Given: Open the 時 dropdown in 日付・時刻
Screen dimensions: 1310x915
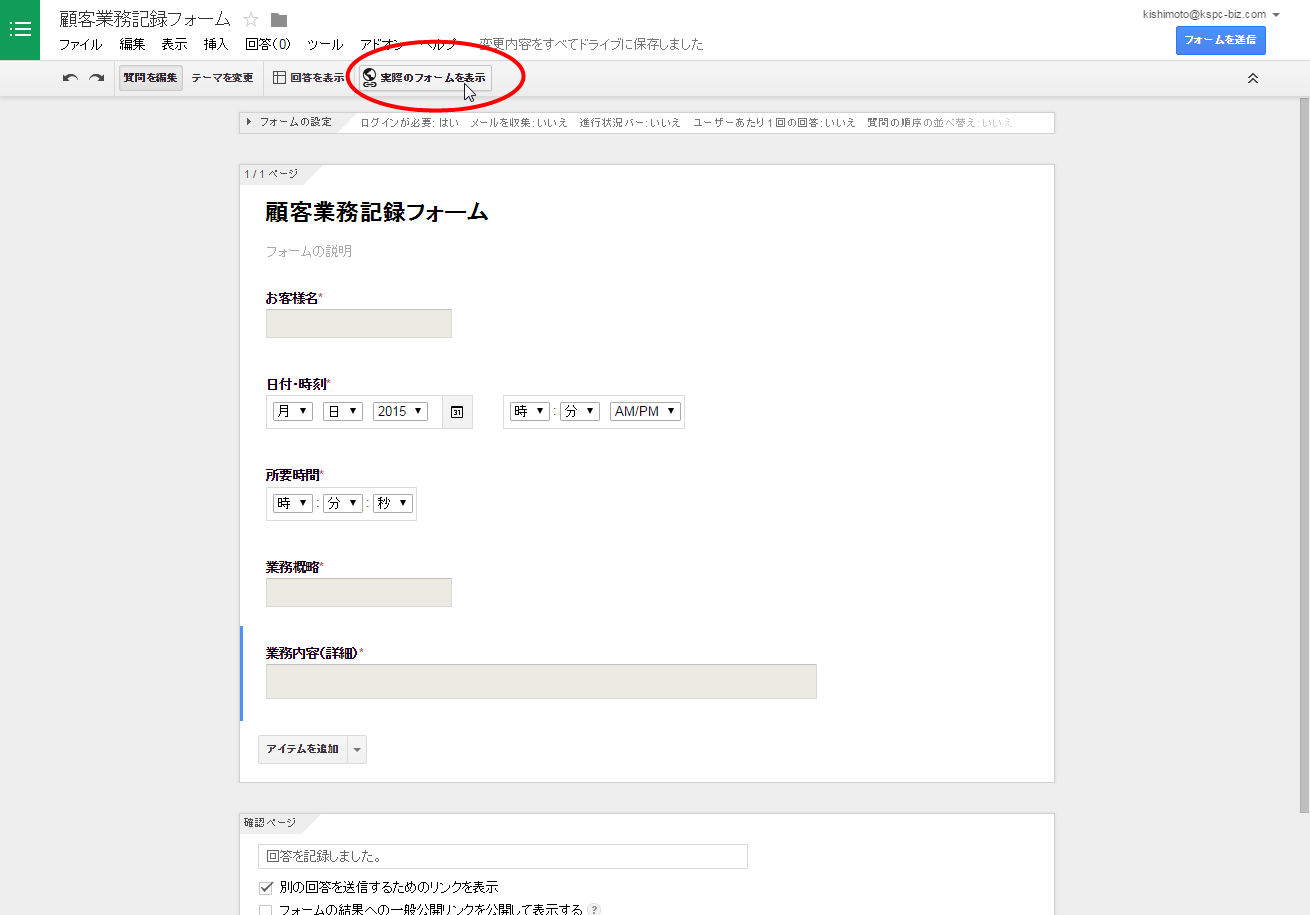Looking at the screenshot, I should click(530, 411).
